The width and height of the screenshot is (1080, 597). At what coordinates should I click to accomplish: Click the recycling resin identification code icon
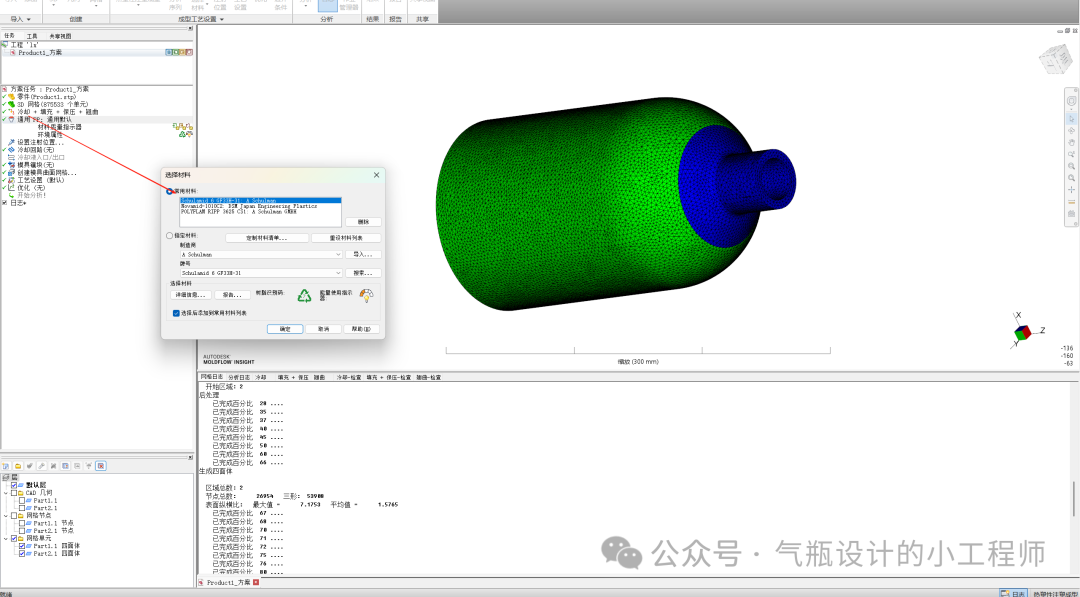(x=304, y=295)
